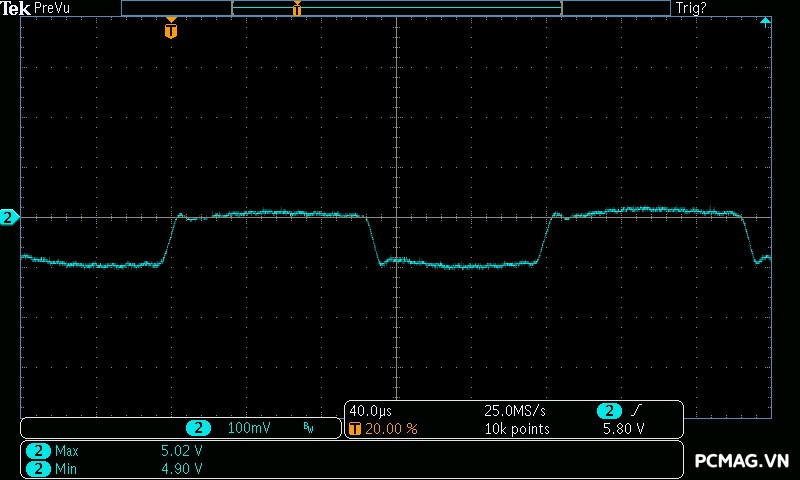Viewport: 800px width, 480px height.
Task: Click the 40.0µs horizontal timebase readout
Action: [370, 411]
